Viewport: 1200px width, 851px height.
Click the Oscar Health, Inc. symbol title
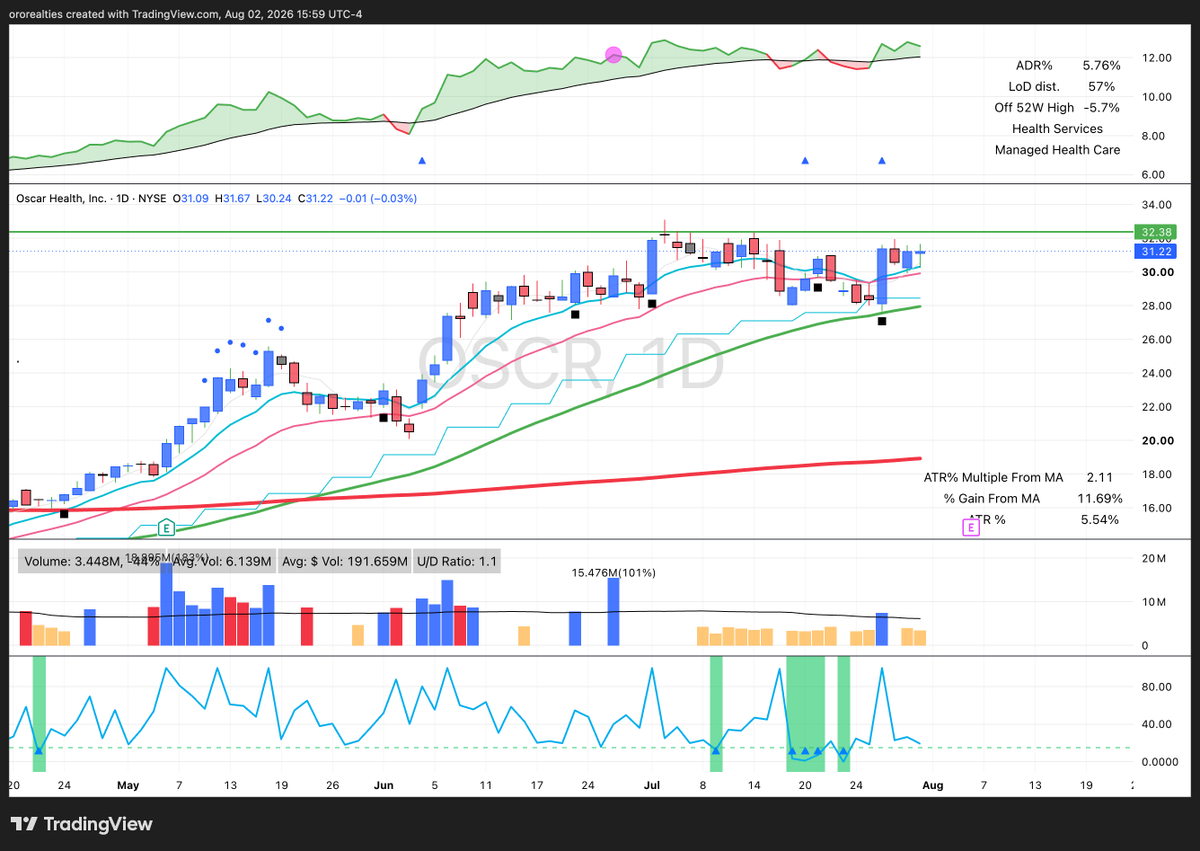coord(62,199)
